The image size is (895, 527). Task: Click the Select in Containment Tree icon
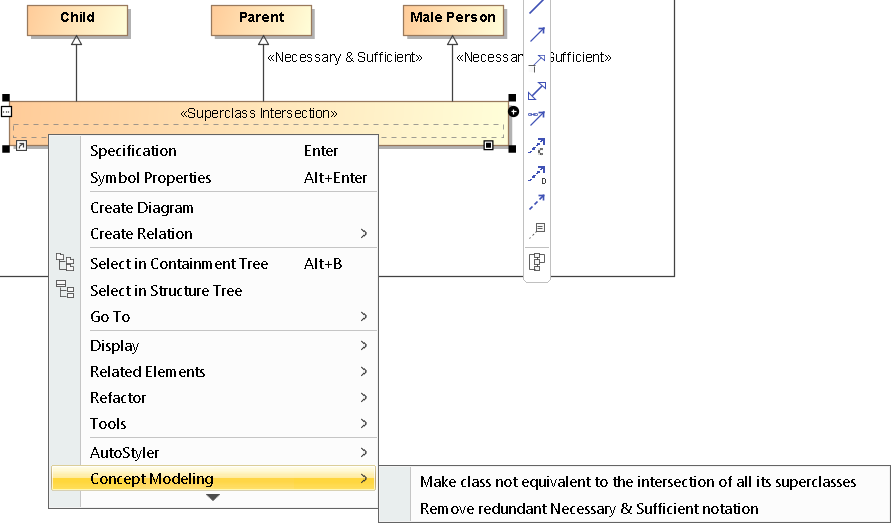point(65,263)
